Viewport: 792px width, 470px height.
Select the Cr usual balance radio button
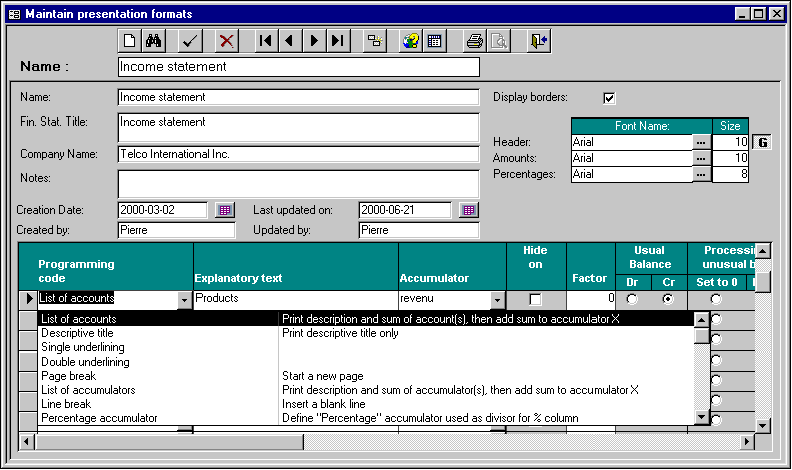668,299
